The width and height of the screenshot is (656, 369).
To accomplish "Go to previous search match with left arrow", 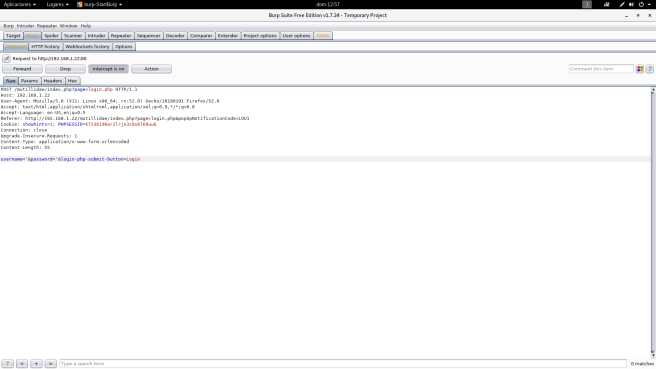I will 22,364.
